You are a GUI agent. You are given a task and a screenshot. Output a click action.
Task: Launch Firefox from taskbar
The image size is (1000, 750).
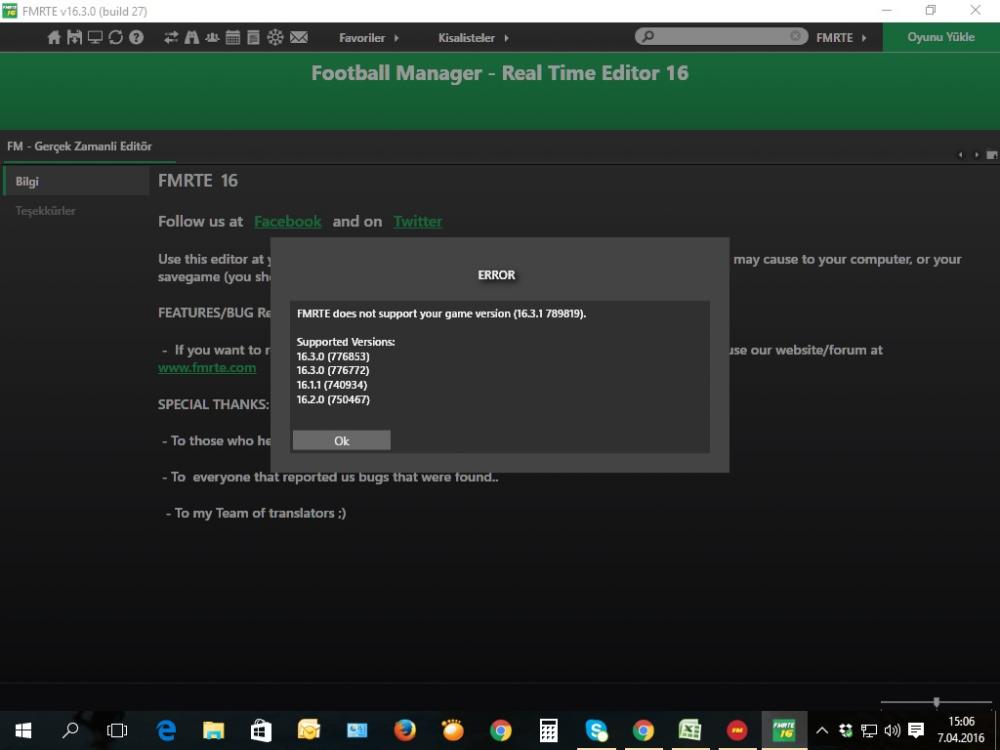(x=404, y=730)
